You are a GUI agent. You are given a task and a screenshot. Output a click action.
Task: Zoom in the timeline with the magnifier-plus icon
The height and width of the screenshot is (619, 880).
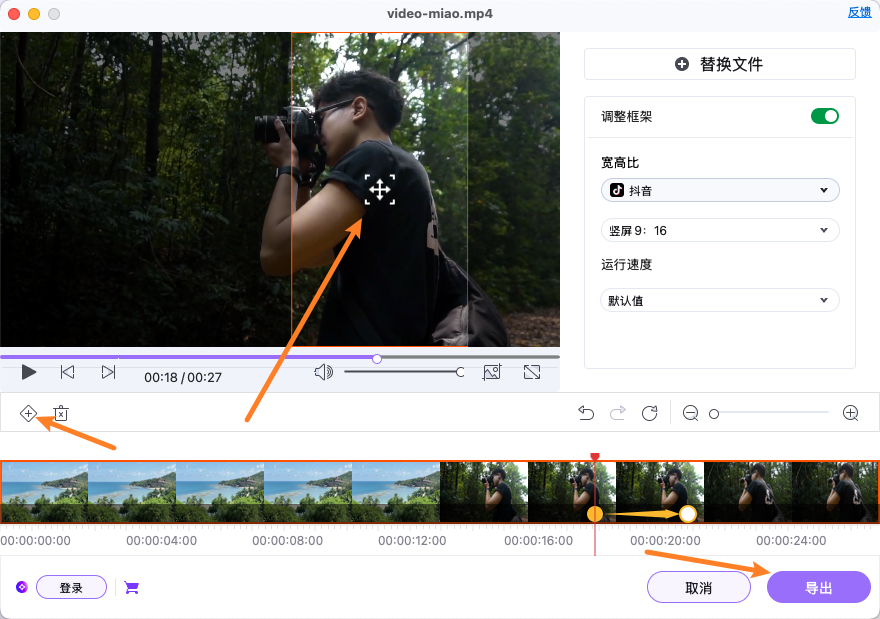point(850,412)
